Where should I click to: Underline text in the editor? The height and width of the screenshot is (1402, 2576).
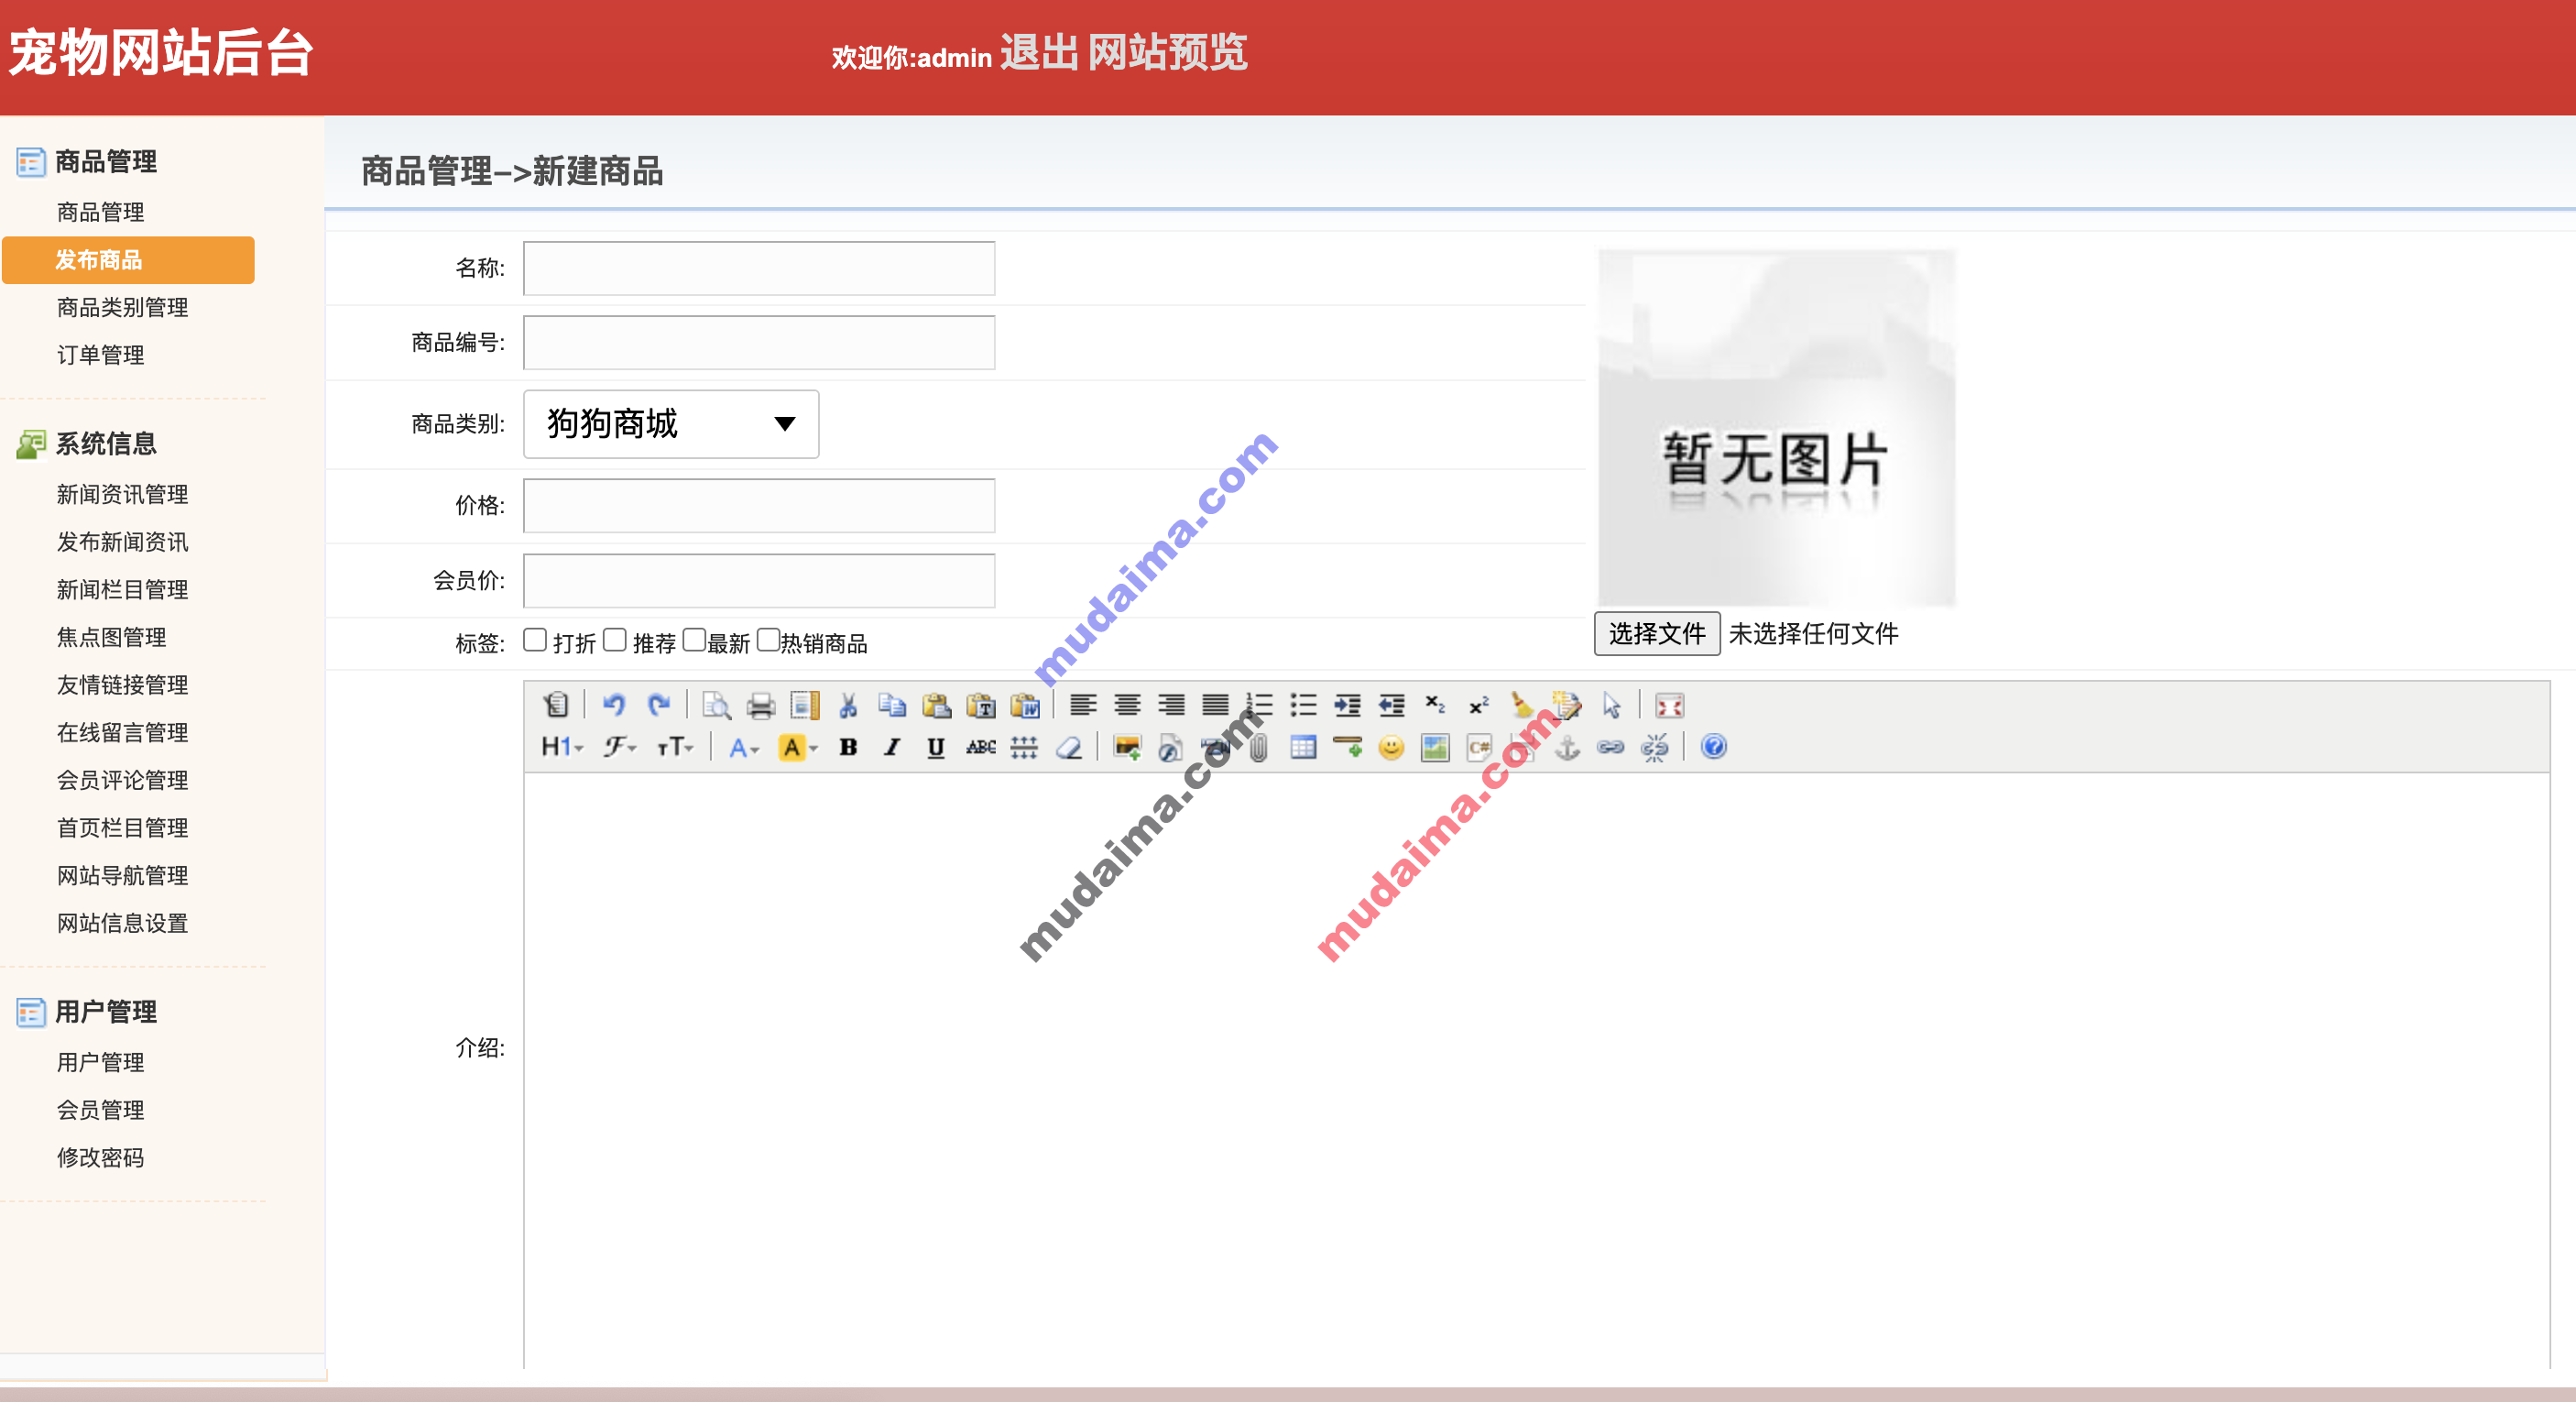click(x=936, y=747)
